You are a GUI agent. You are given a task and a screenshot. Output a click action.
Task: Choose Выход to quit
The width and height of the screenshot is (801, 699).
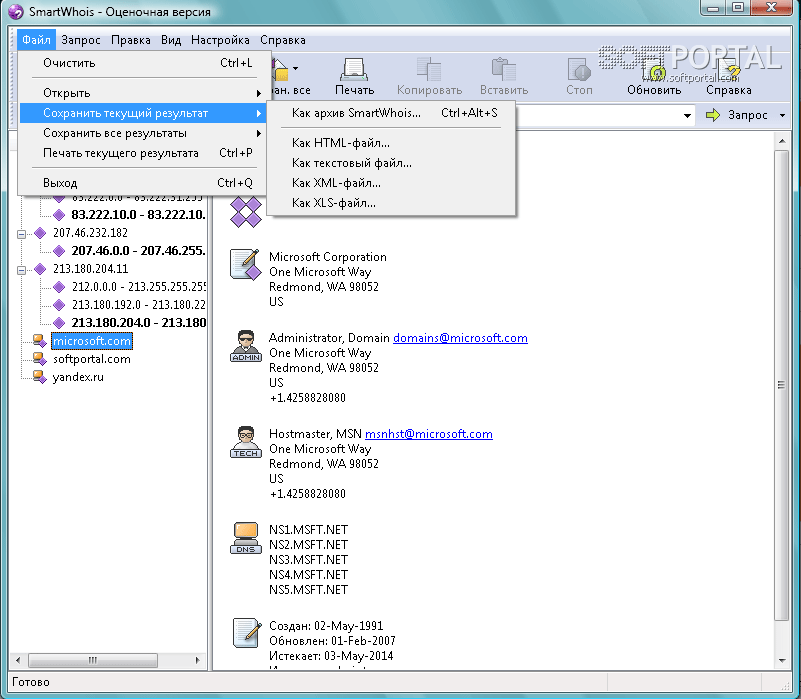tap(142, 183)
